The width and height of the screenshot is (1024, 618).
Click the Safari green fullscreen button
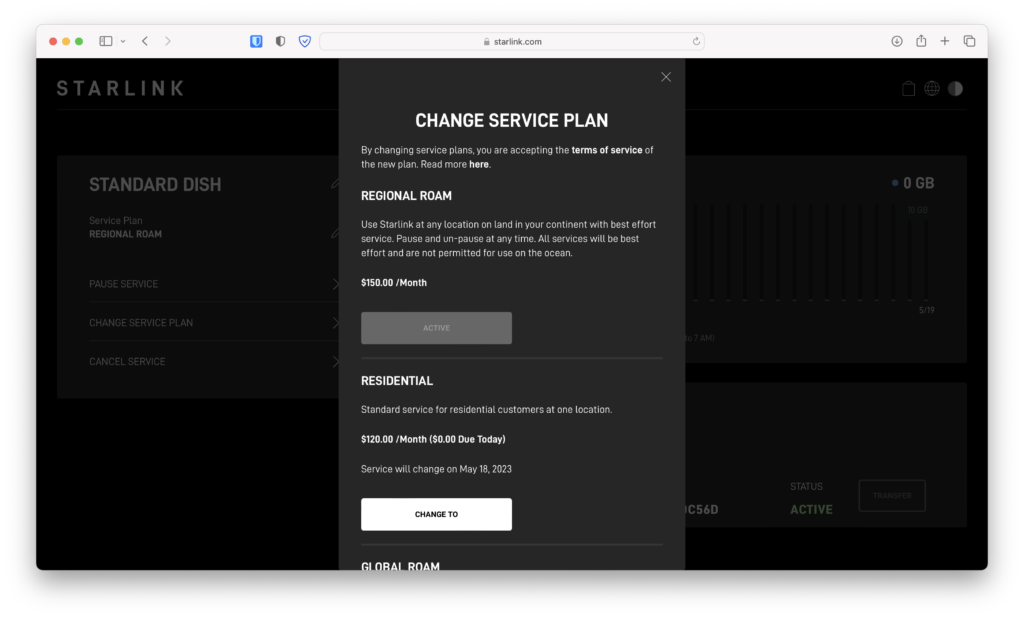[x=79, y=41]
